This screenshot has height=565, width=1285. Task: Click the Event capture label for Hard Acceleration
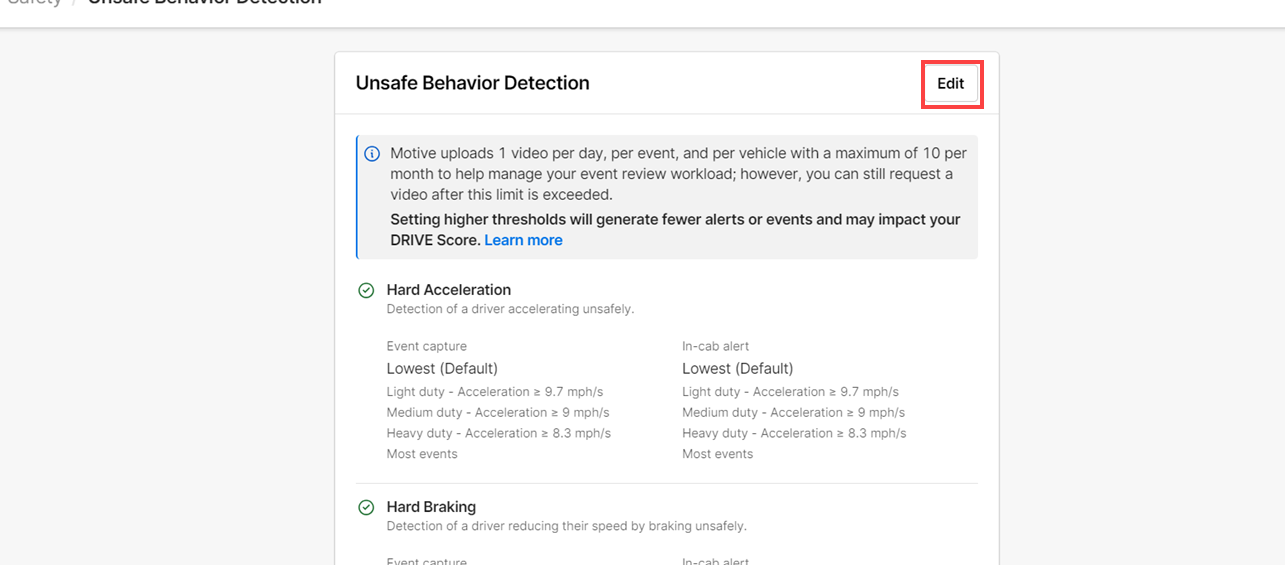pyautogui.click(x=426, y=346)
